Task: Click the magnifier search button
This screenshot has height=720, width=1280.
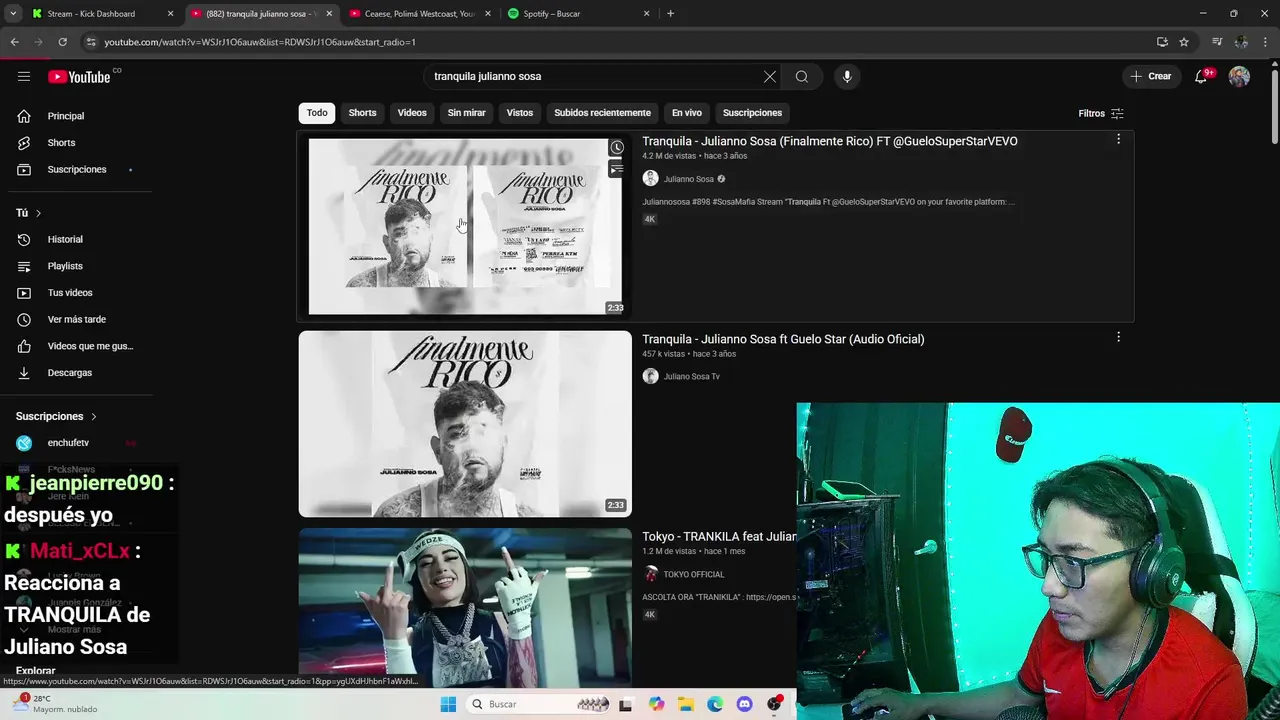Action: click(x=802, y=77)
